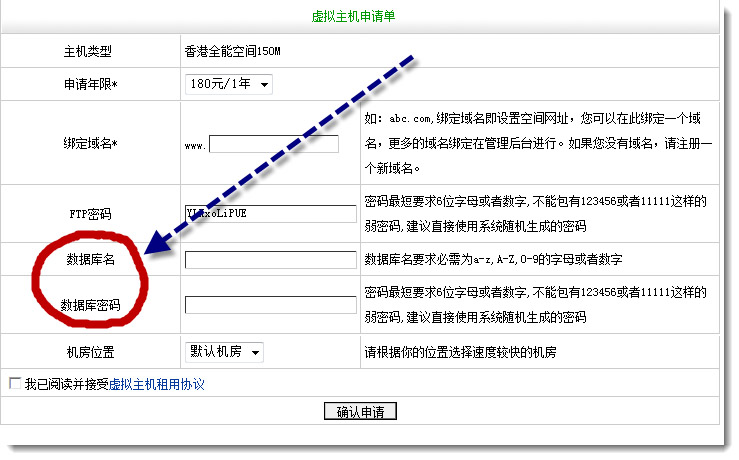This screenshot has height=460, width=739.
Task: Tick the agreement checkbox 我已阅读并接受
Action: (14, 384)
